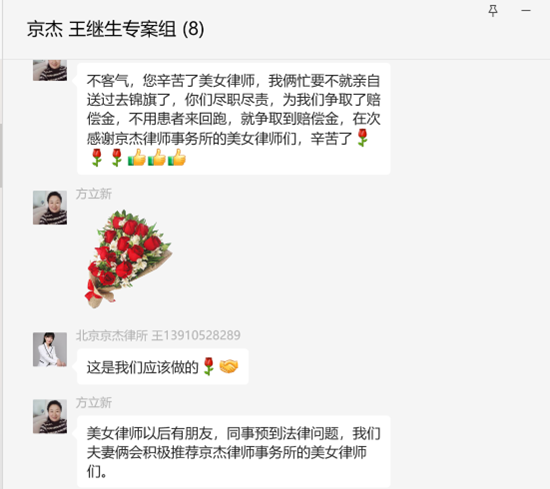Click the lawyer avatar in the white suit
Image resolution: width=550 pixels, height=489 pixels.
coord(50,349)
